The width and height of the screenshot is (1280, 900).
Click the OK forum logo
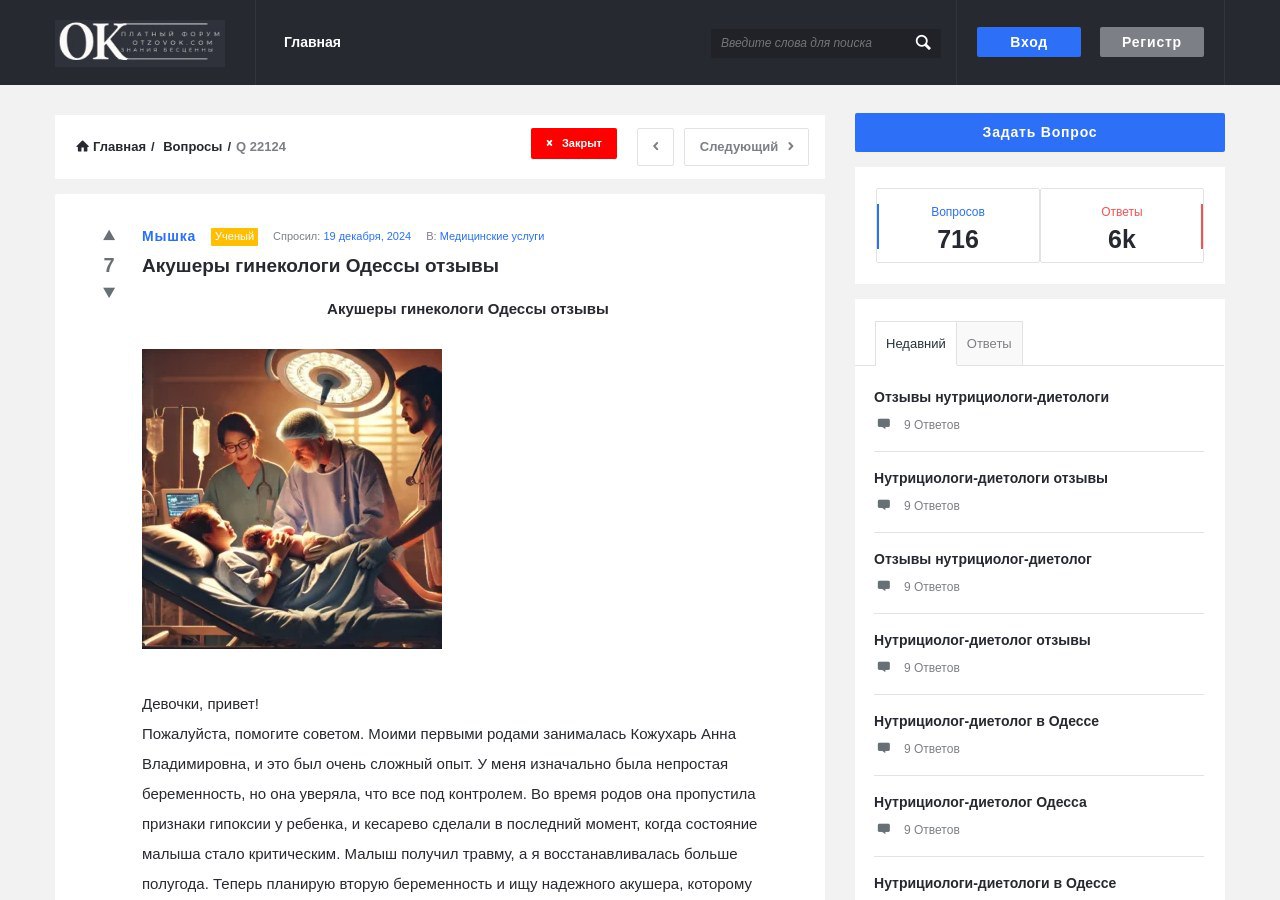click(x=140, y=43)
